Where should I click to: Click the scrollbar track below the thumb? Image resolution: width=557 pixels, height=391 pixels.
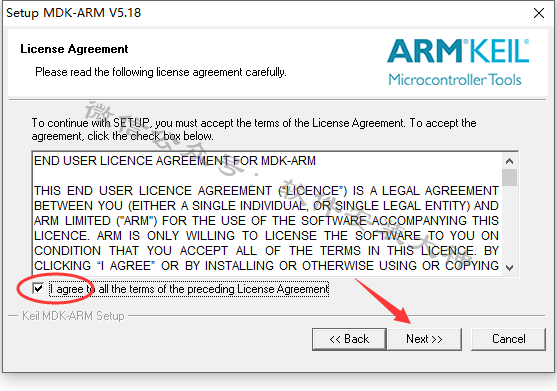[x=509, y=223]
